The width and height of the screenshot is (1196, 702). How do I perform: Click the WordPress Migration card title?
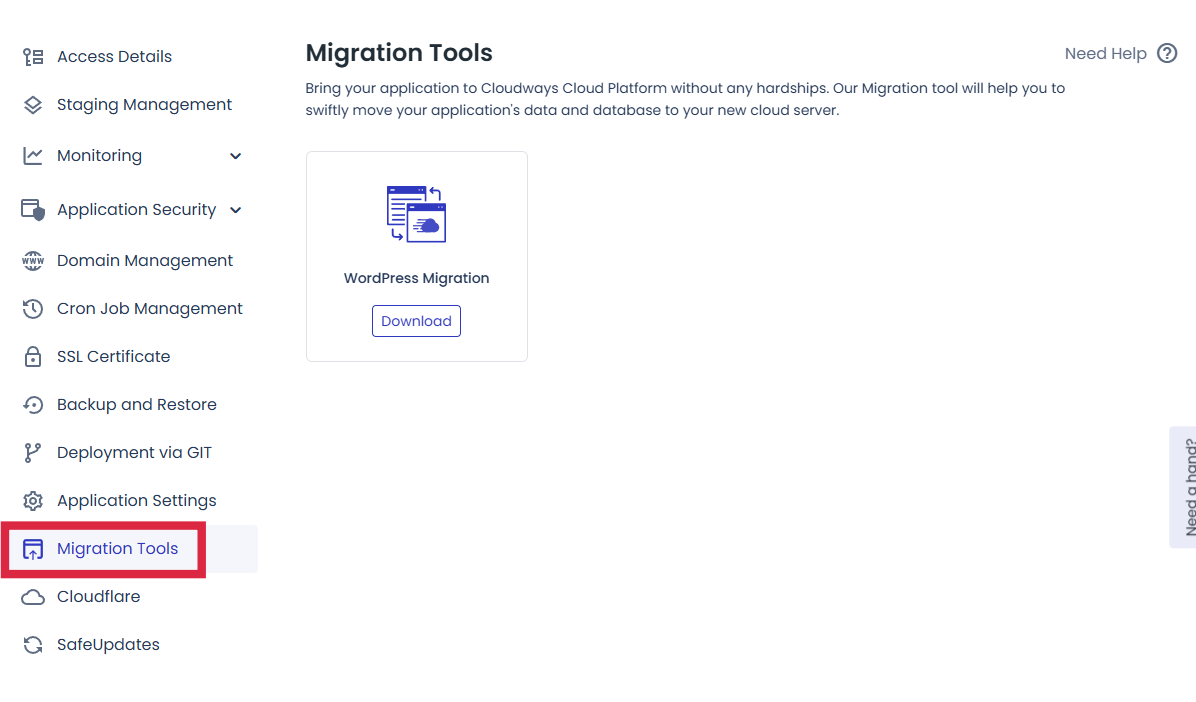click(416, 279)
